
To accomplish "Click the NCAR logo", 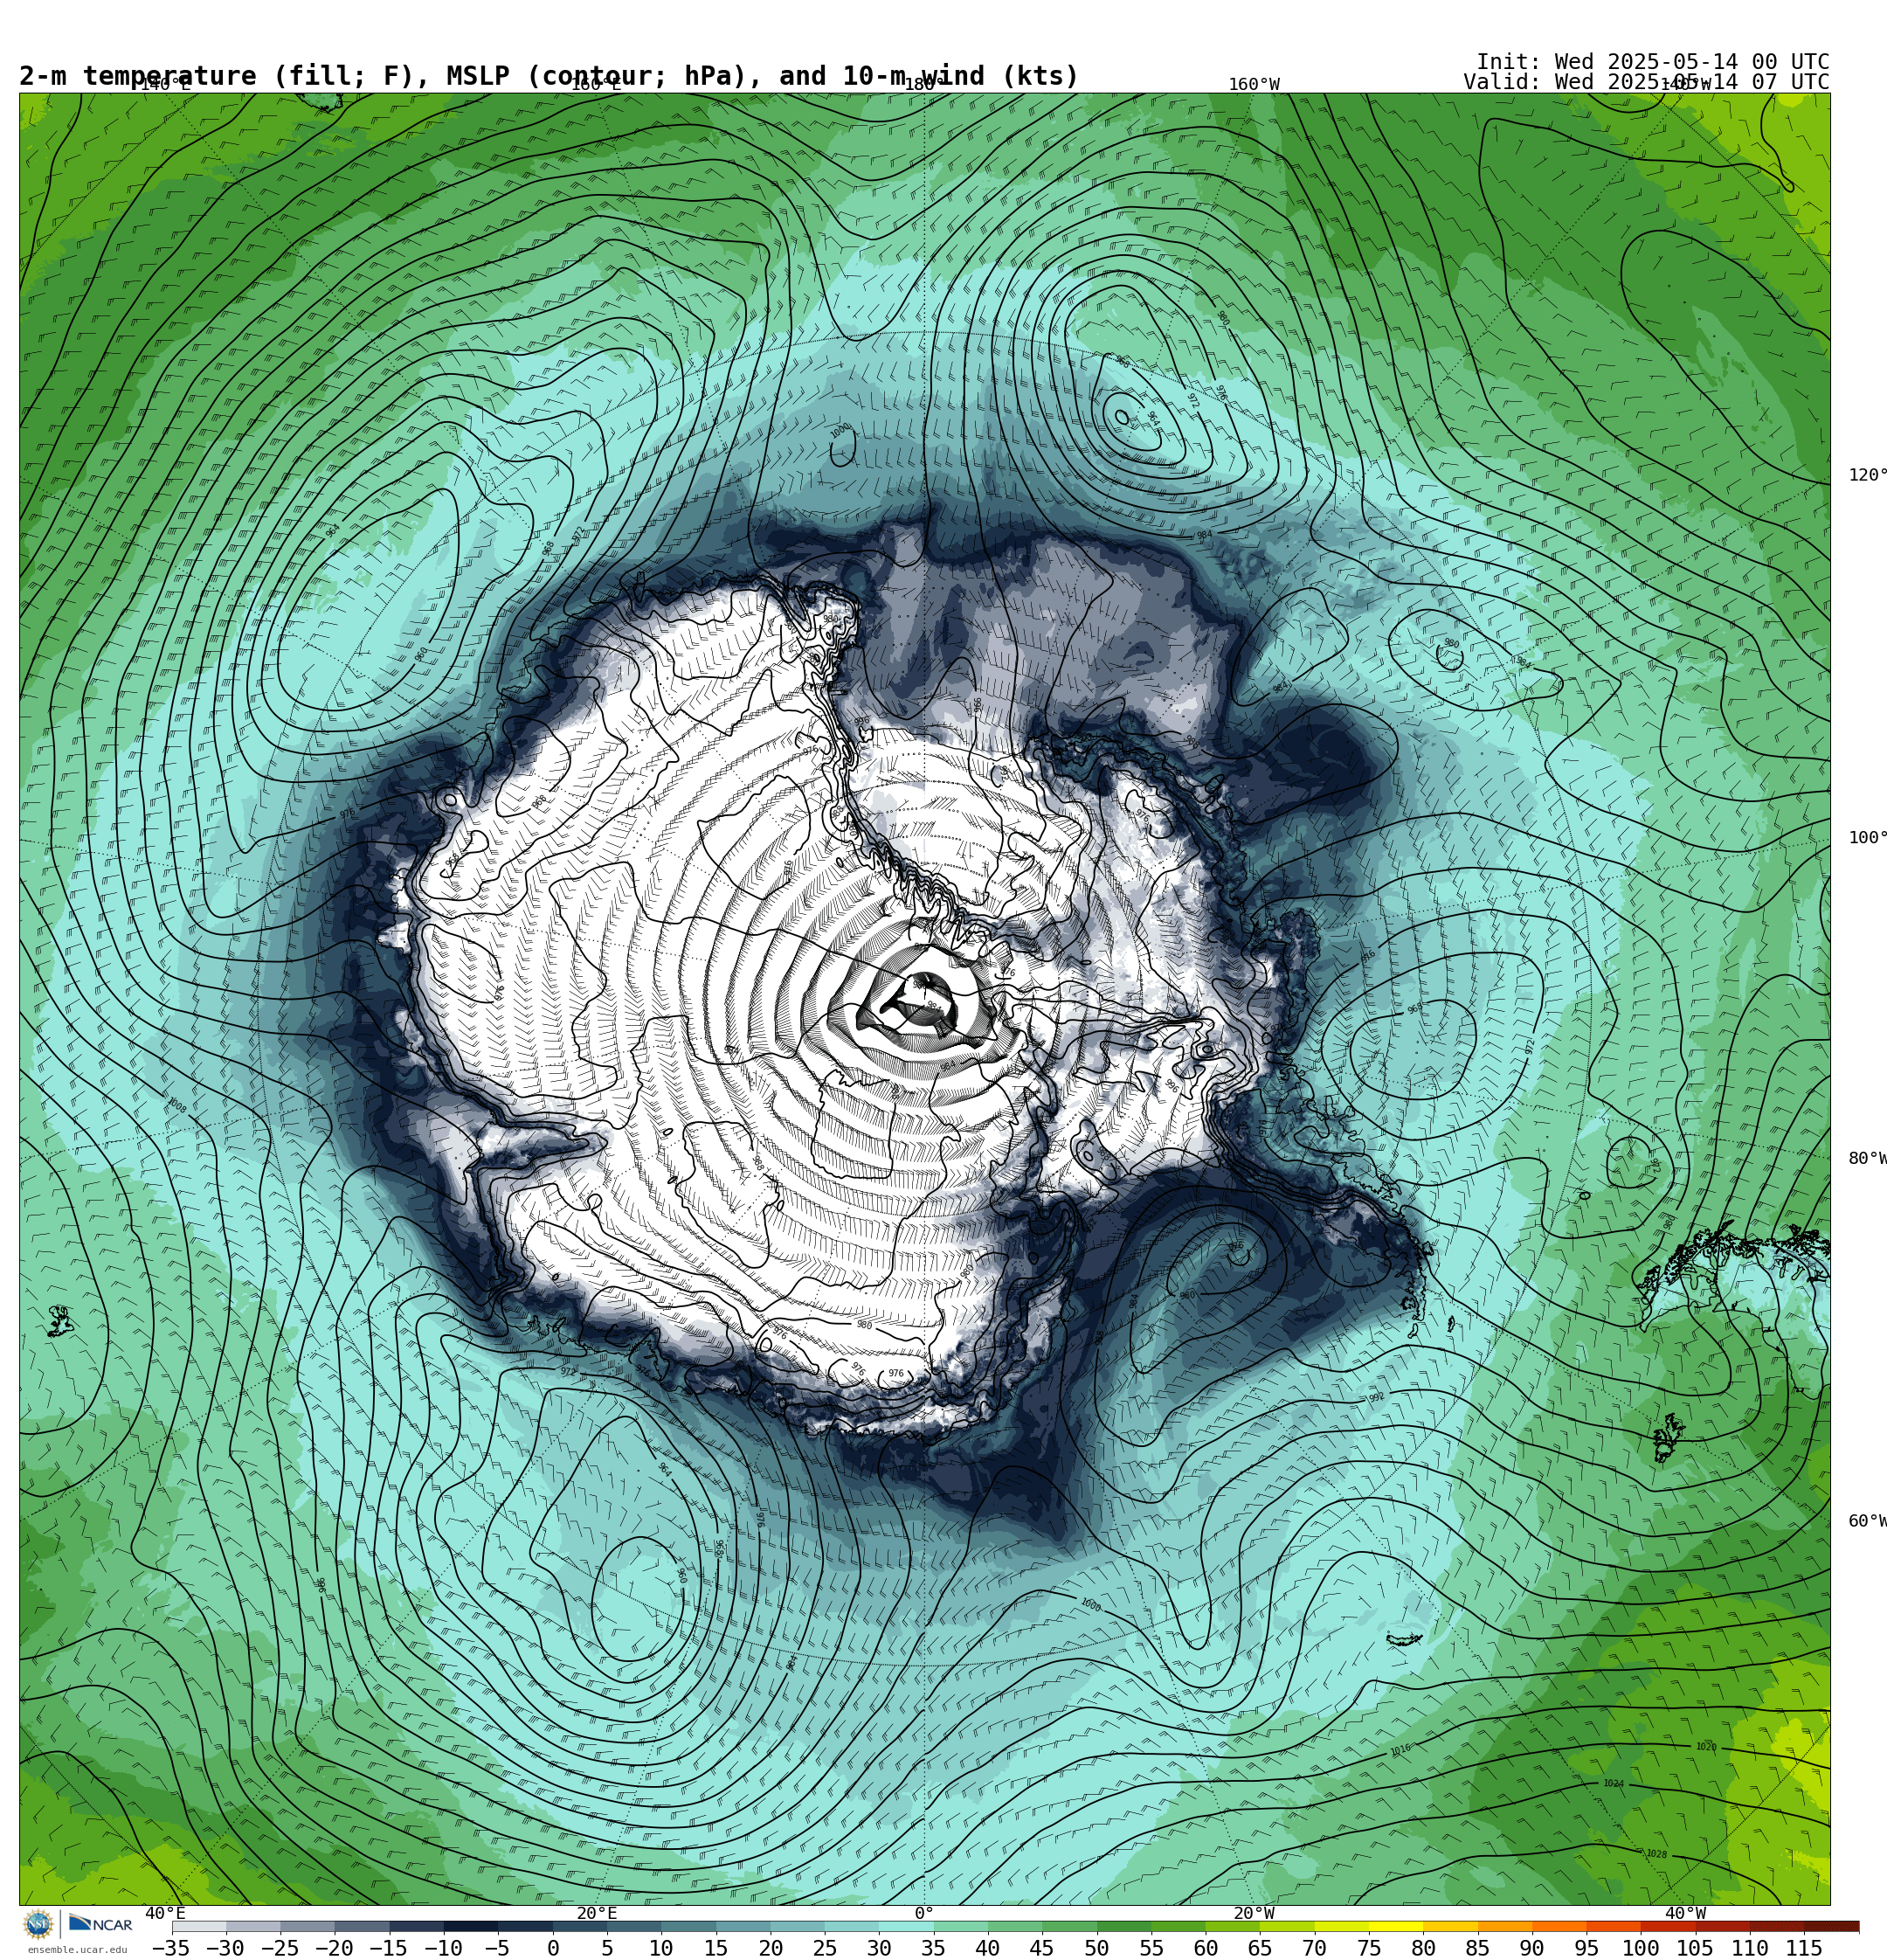I will pyautogui.click(x=101, y=1923).
